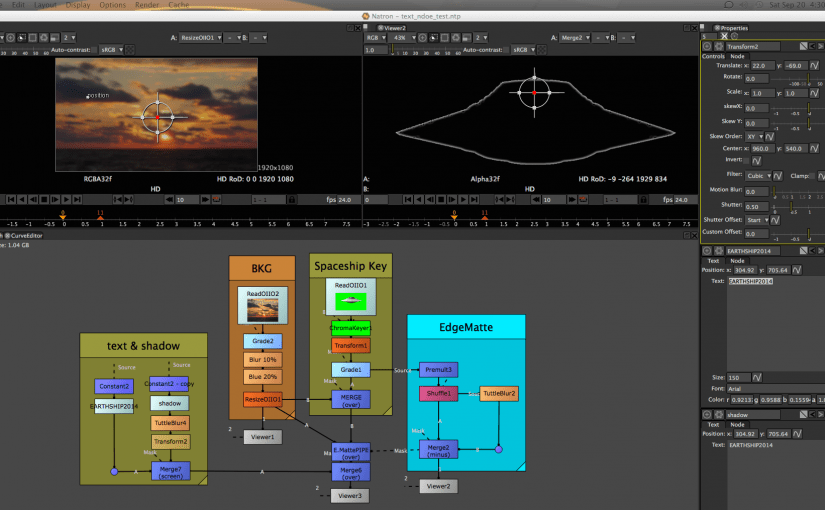Toggle Auto-contrast checkbox in Viewer2
The image size is (825, 510).
click(507, 50)
